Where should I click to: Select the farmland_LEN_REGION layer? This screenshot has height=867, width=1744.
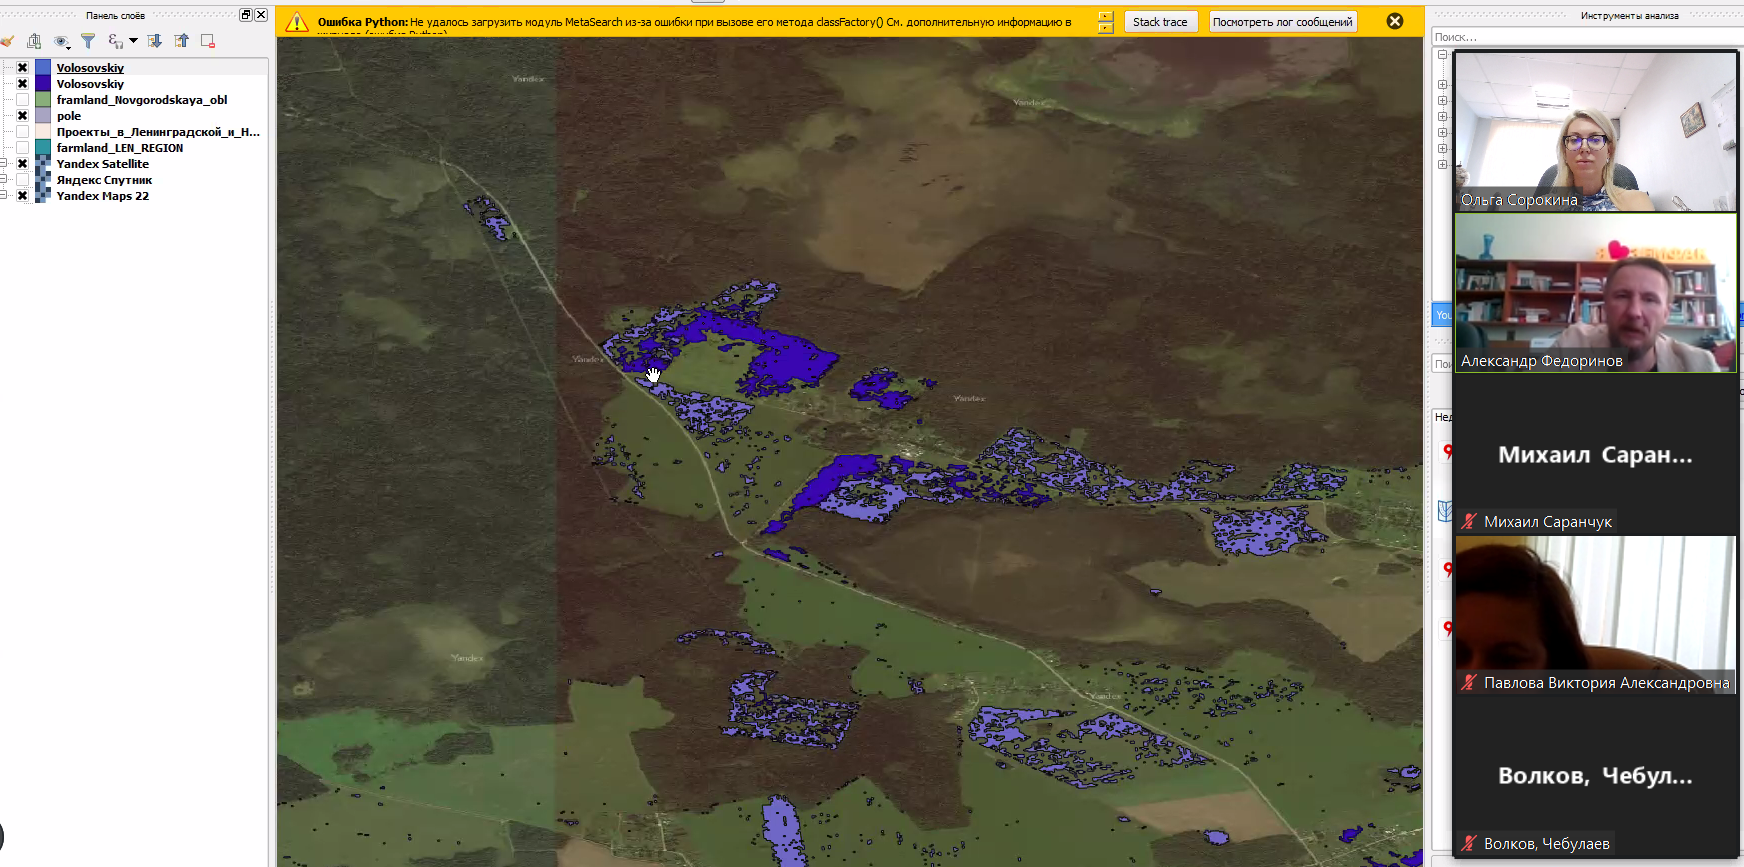tap(120, 148)
